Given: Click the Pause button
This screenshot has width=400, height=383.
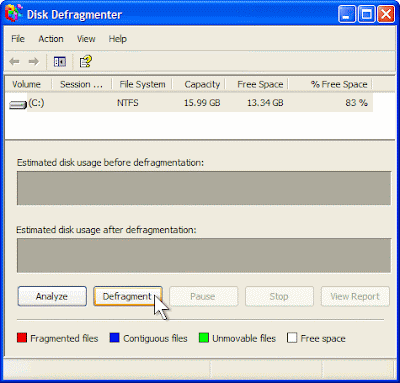Looking at the screenshot, I should pyautogui.click(x=204, y=296).
